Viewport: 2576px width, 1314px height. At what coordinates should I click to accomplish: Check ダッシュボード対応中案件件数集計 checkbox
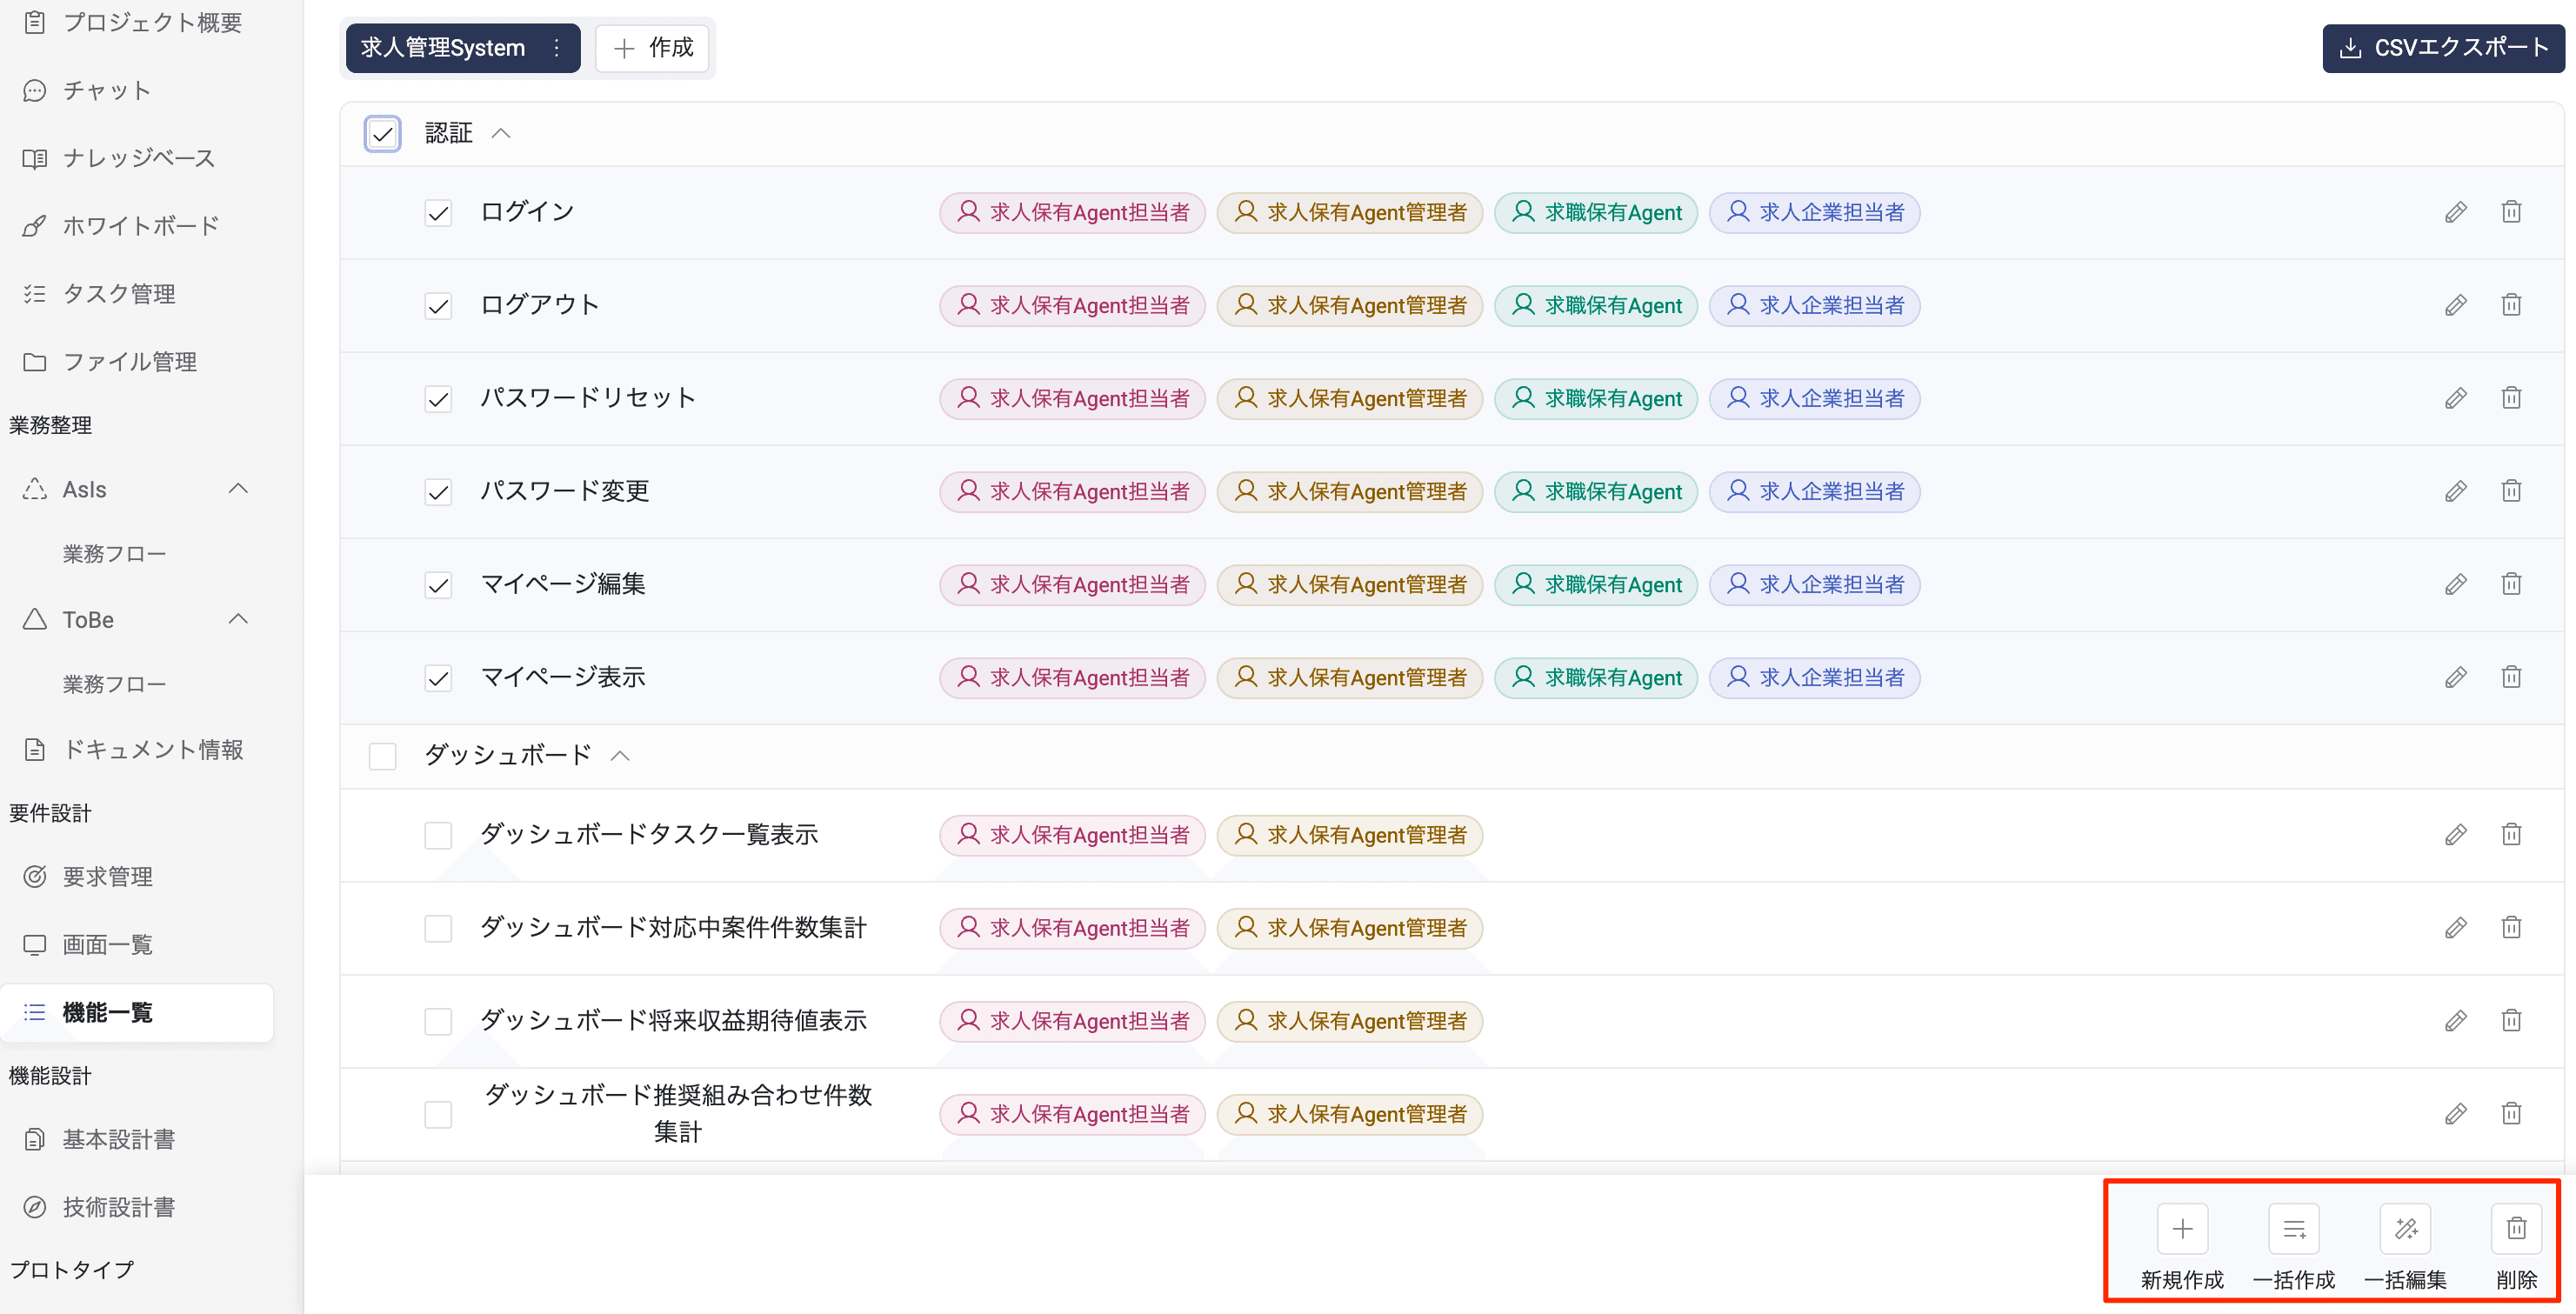pos(438,928)
